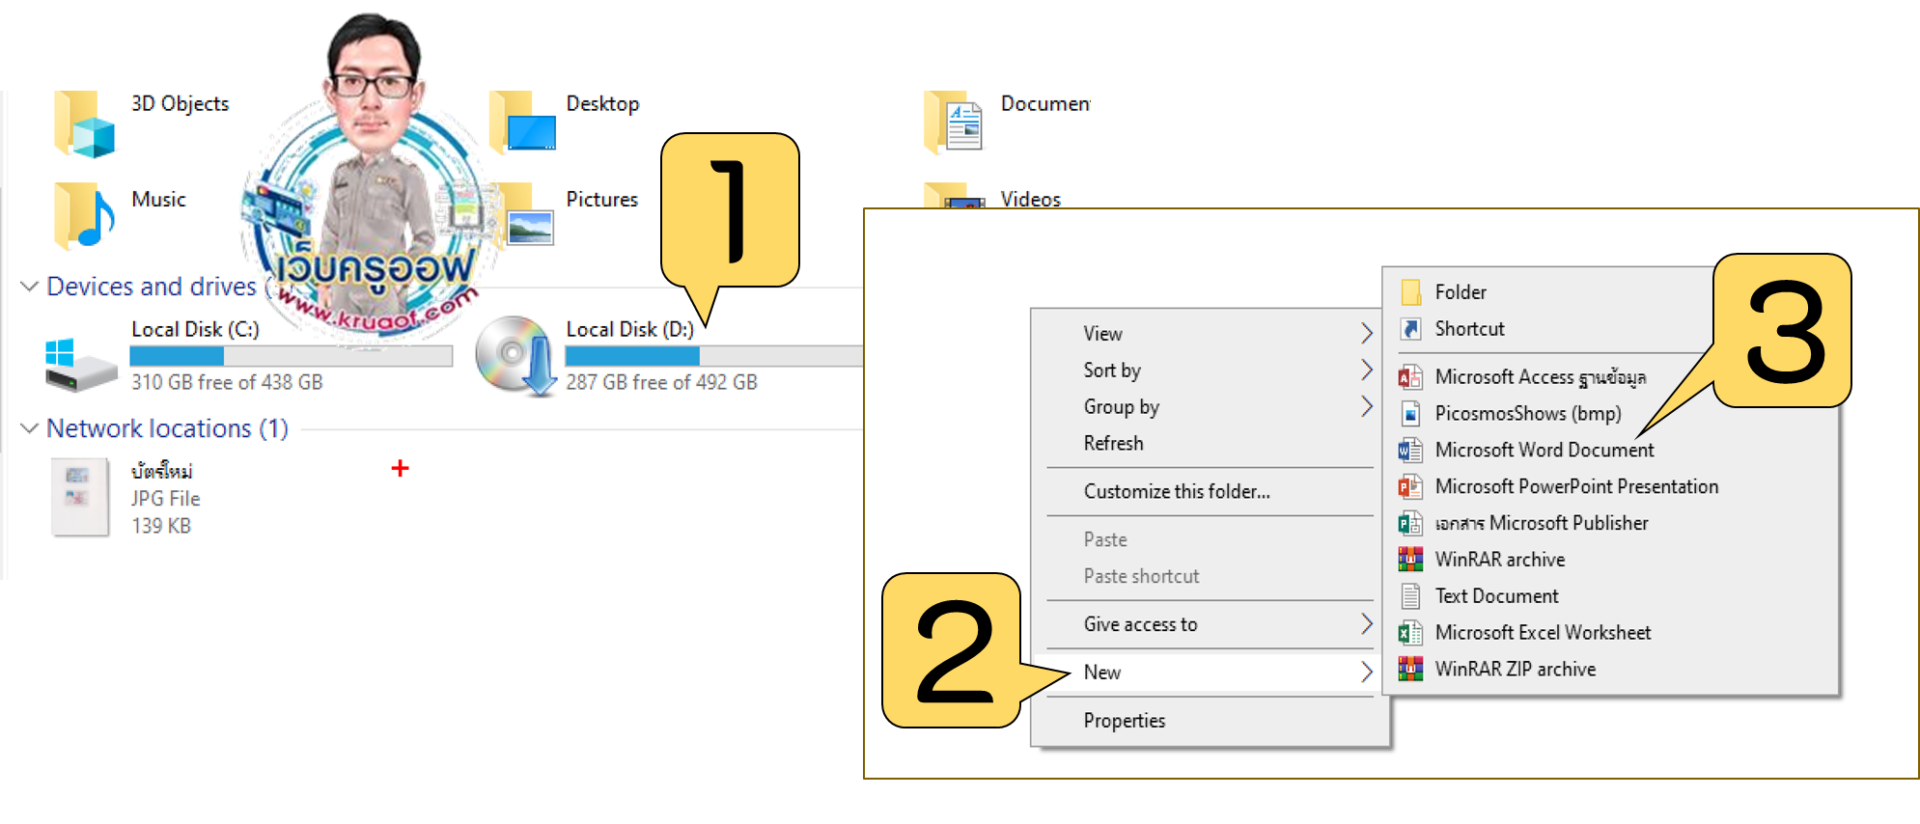Open the Music folder icon
The width and height of the screenshot is (1920, 824).
pyautogui.click(x=84, y=216)
